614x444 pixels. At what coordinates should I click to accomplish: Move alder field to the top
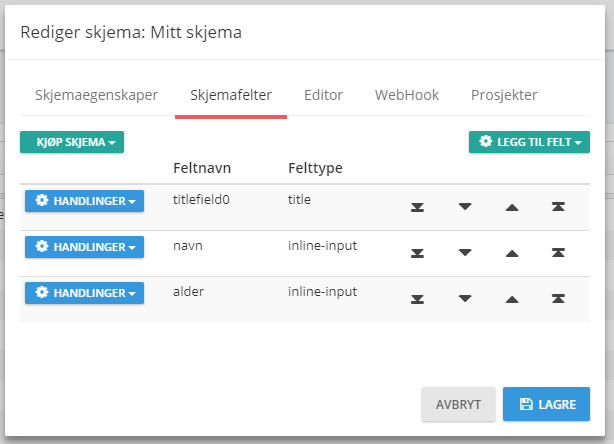click(558, 299)
